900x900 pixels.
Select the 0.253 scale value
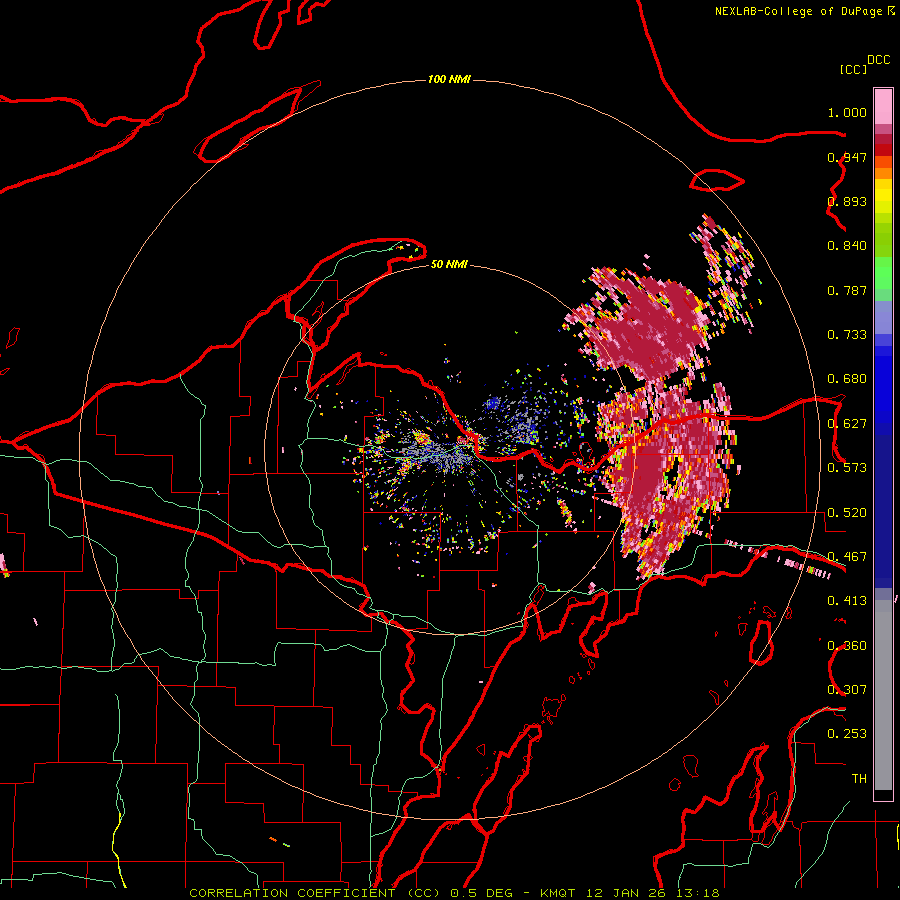pyautogui.click(x=847, y=734)
